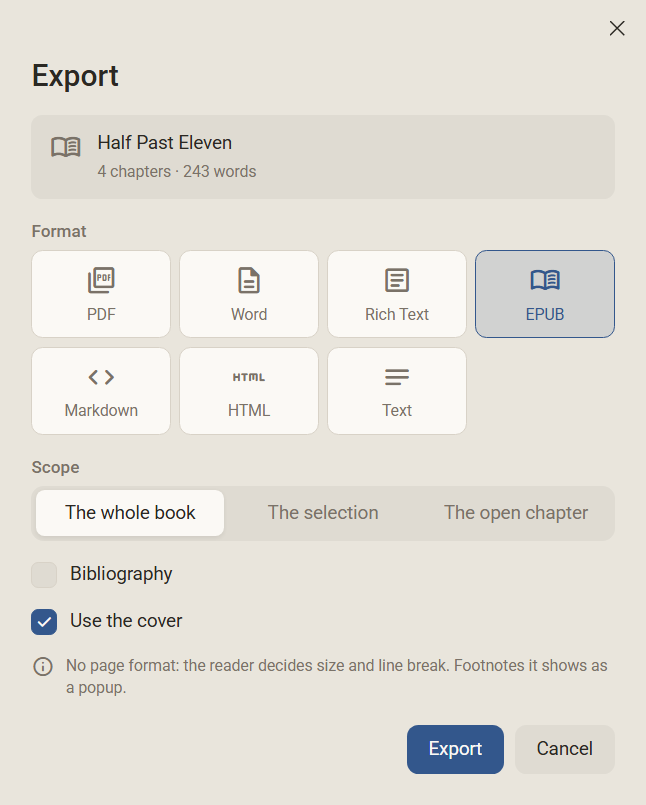Click the Half Past Eleven book title
The height and width of the screenshot is (805, 646).
tap(165, 143)
